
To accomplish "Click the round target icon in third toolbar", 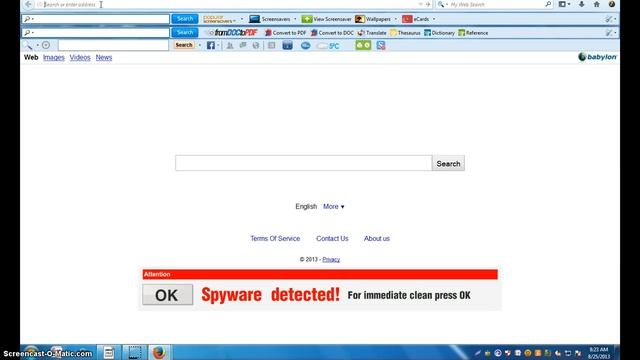I will (x=46, y=45).
